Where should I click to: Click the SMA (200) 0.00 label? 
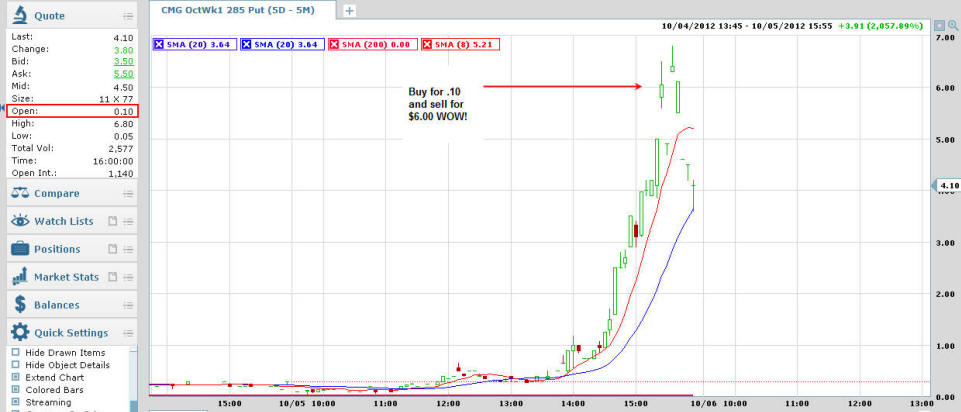click(x=378, y=44)
